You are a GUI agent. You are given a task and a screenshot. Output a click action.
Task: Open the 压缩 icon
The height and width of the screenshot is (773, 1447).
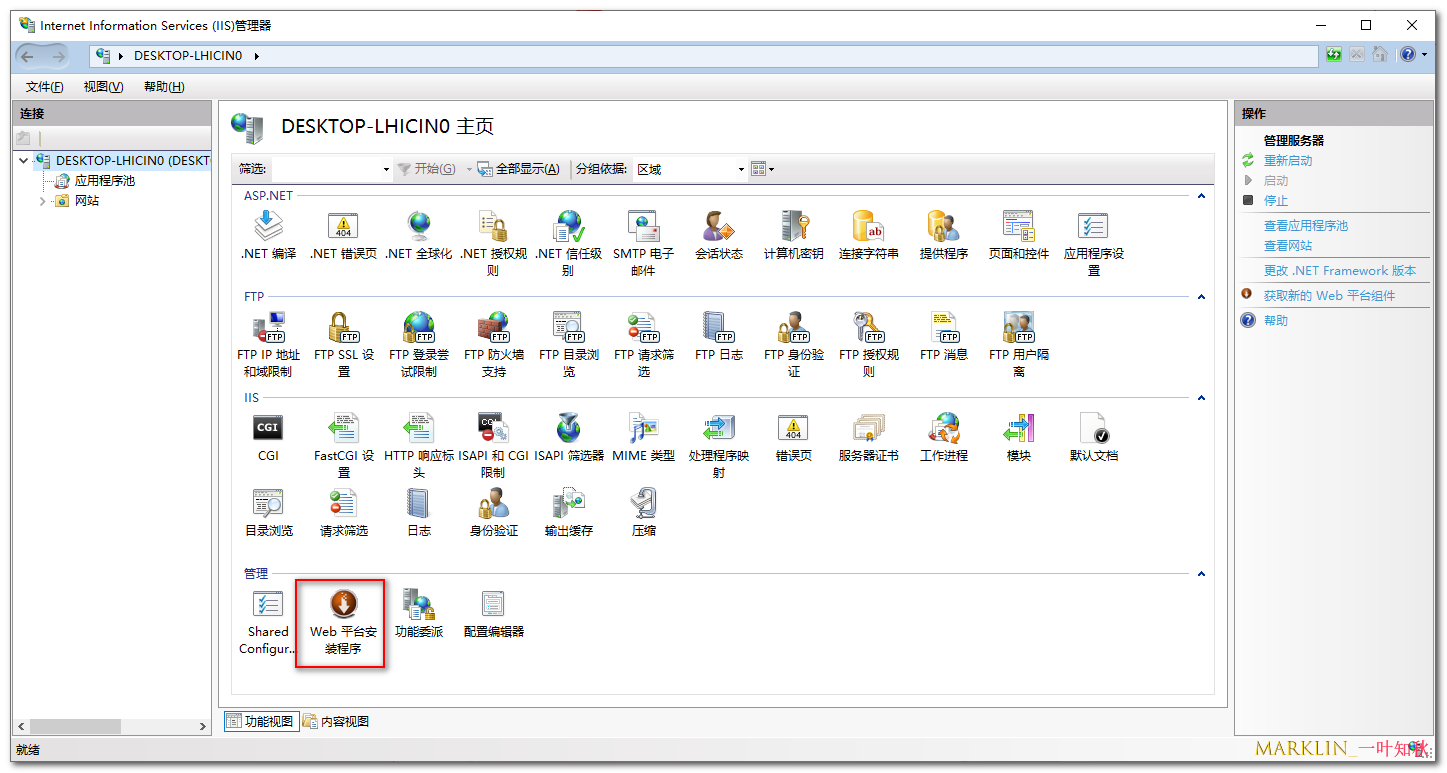643,503
